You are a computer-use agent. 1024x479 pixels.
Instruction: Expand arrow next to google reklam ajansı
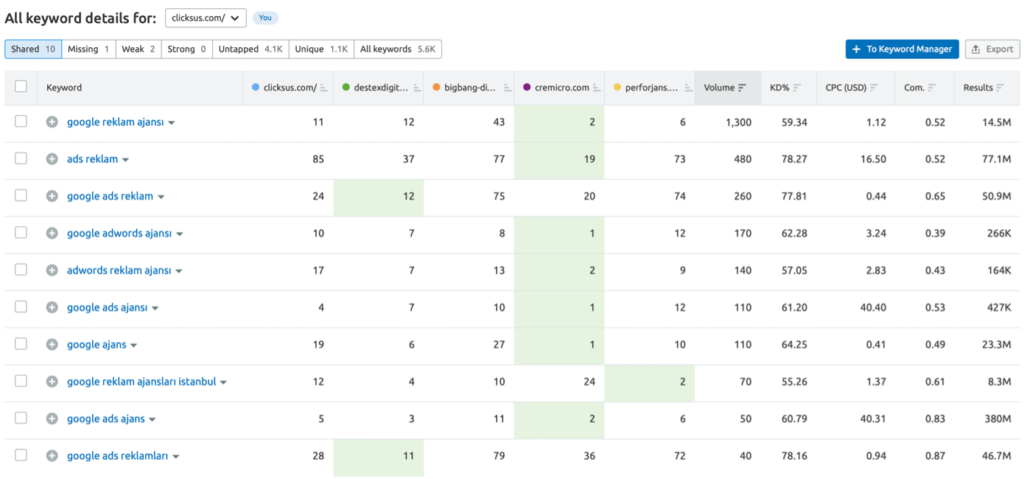click(172, 123)
